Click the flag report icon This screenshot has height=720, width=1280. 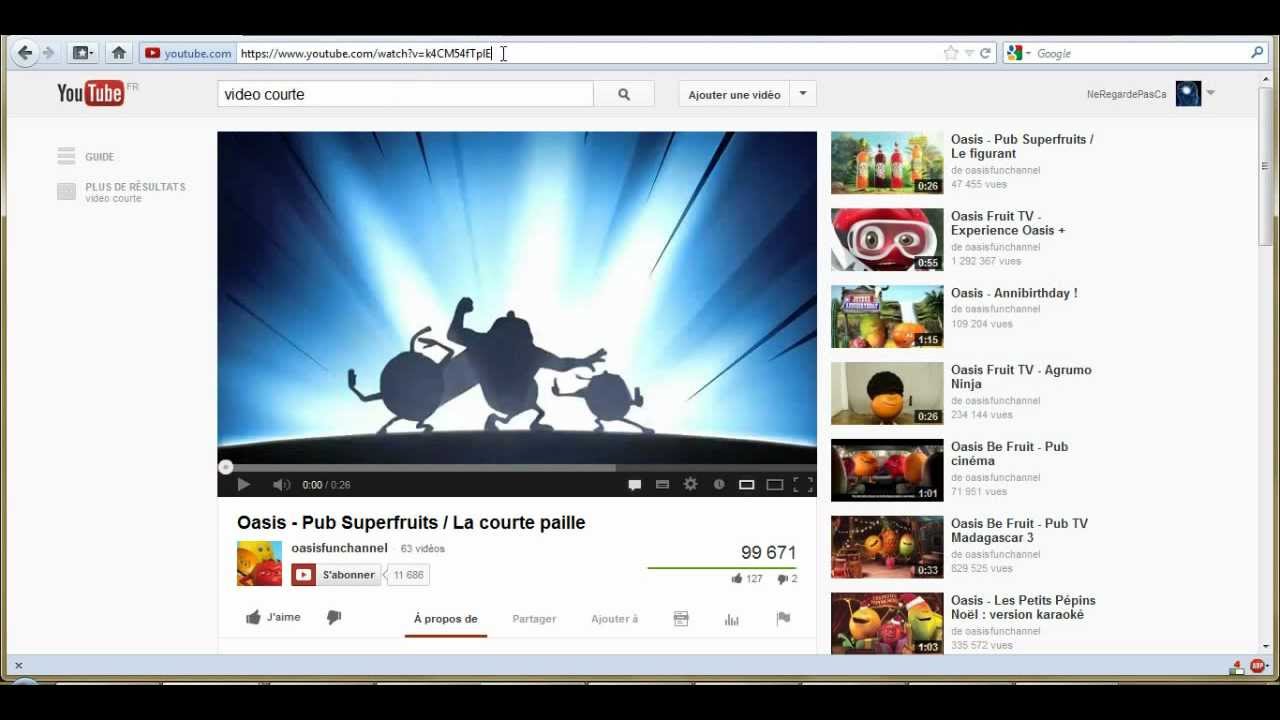[x=783, y=619]
